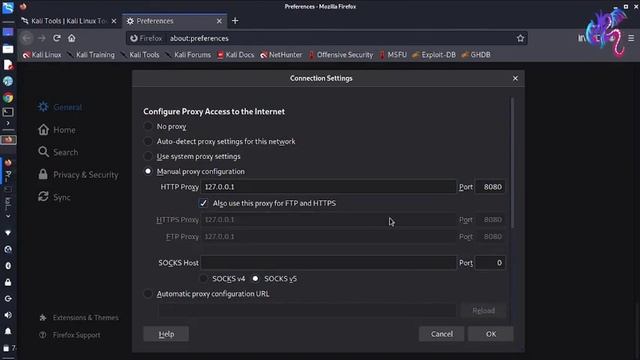Viewport: 640px width, 360px height.
Task: Open the terminal emulator in the dock
Action: click(x=8, y=112)
